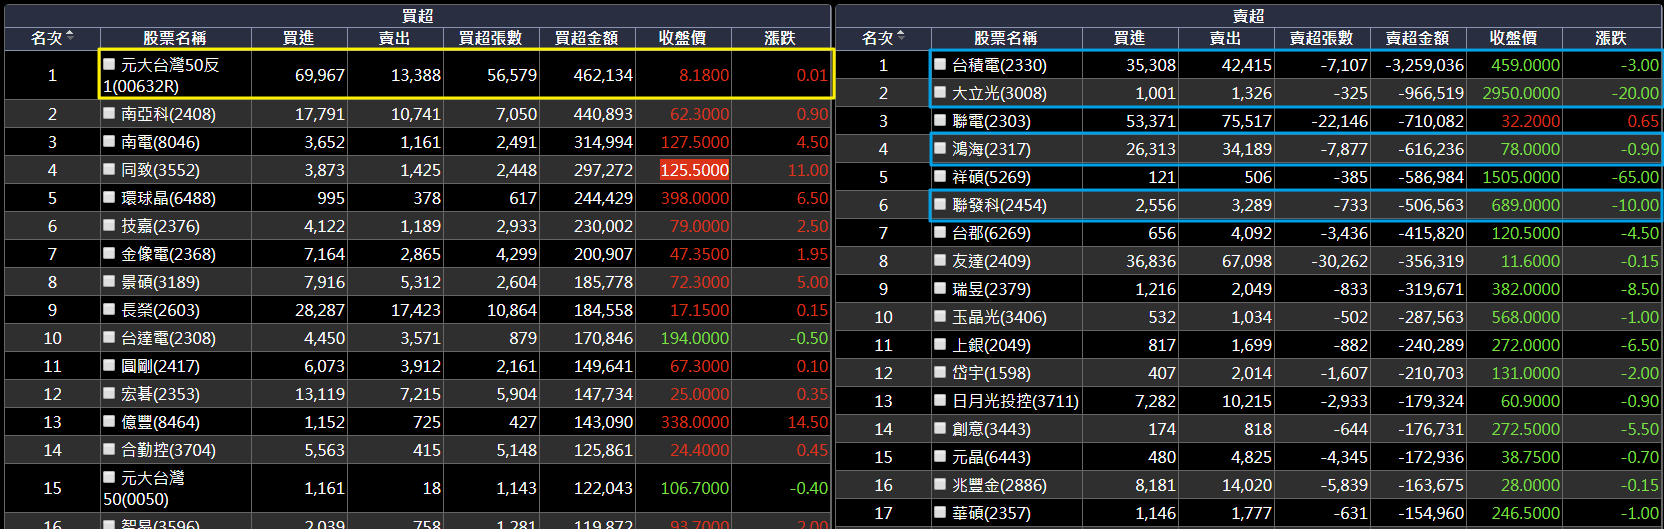Tick checkbox for 日月光投控(3711)
This screenshot has height=529, width=1664.
[x=940, y=400]
